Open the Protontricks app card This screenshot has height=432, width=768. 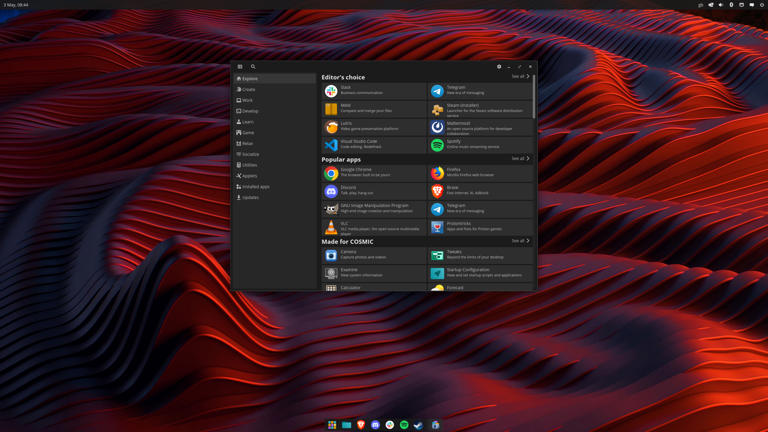480,227
